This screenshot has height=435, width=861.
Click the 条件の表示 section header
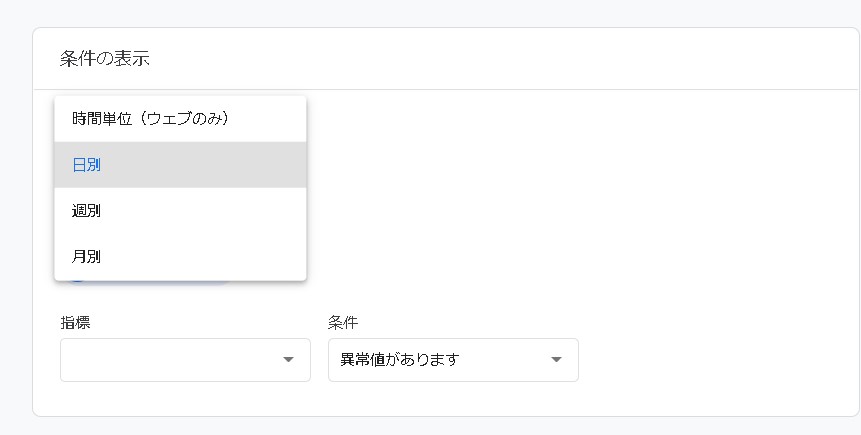pyautogui.click(x=105, y=58)
